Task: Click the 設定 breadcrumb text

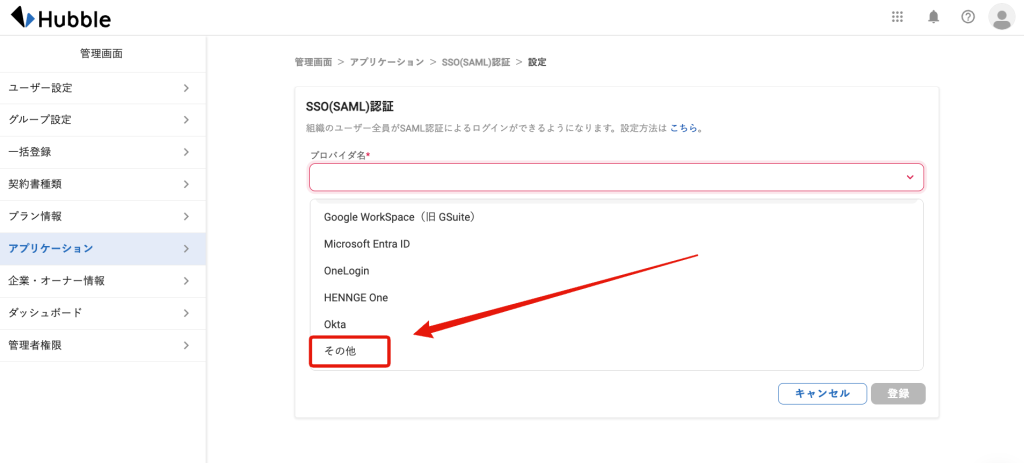Action: [x=537, y=63]
